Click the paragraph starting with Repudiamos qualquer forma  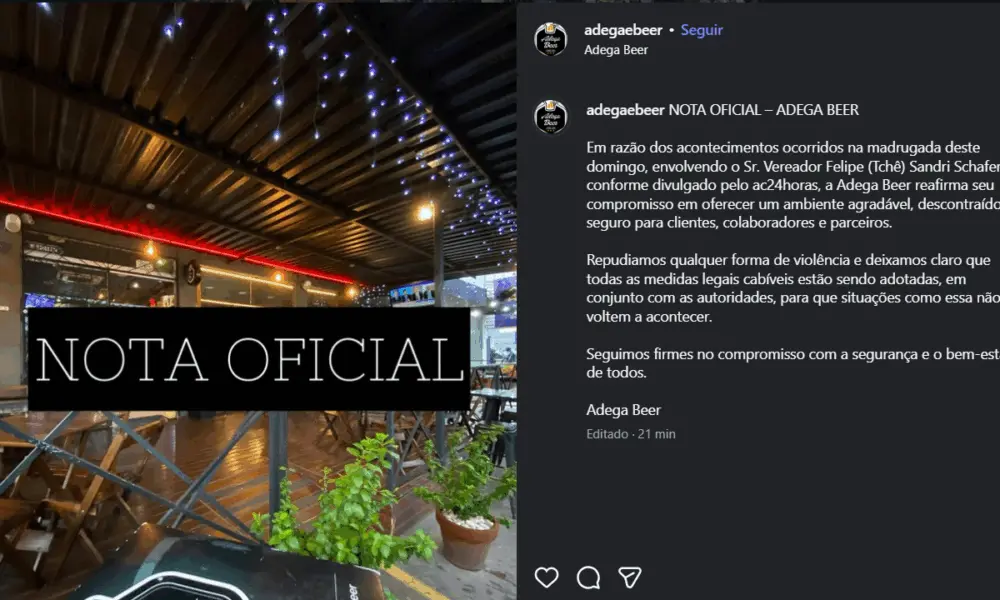(x=793, y=288)
